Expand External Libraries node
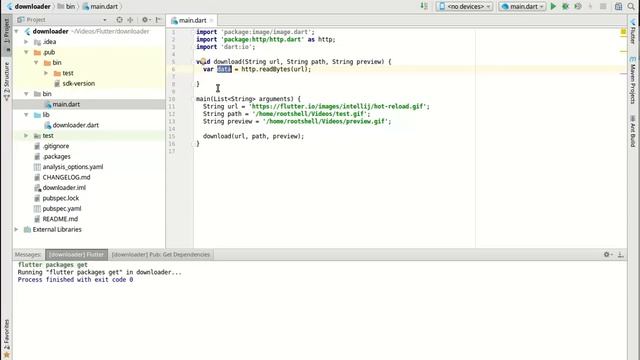This screenshot has width=640, height=360. point(16,229)
